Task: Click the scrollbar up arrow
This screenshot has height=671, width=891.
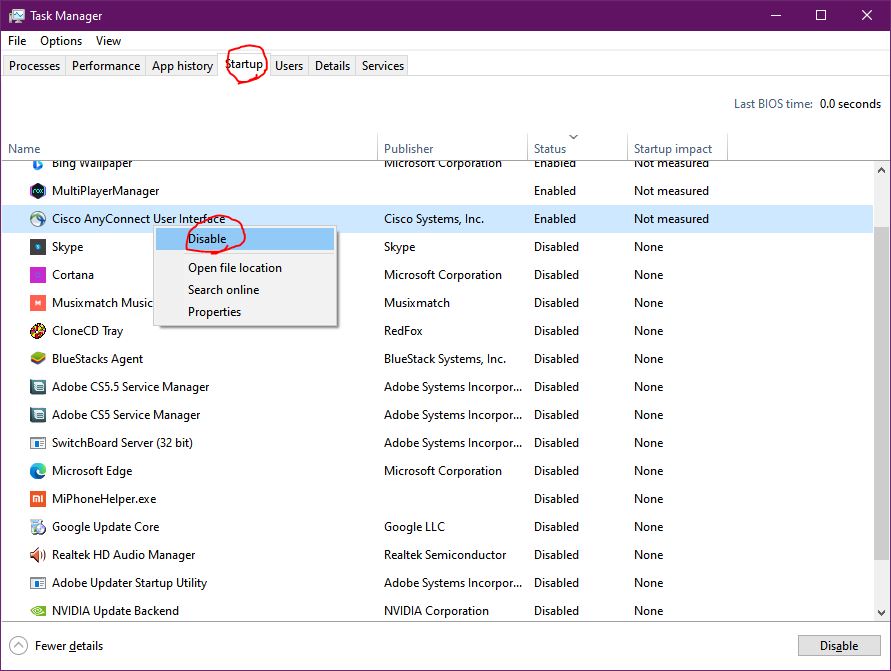Action: 881,170
